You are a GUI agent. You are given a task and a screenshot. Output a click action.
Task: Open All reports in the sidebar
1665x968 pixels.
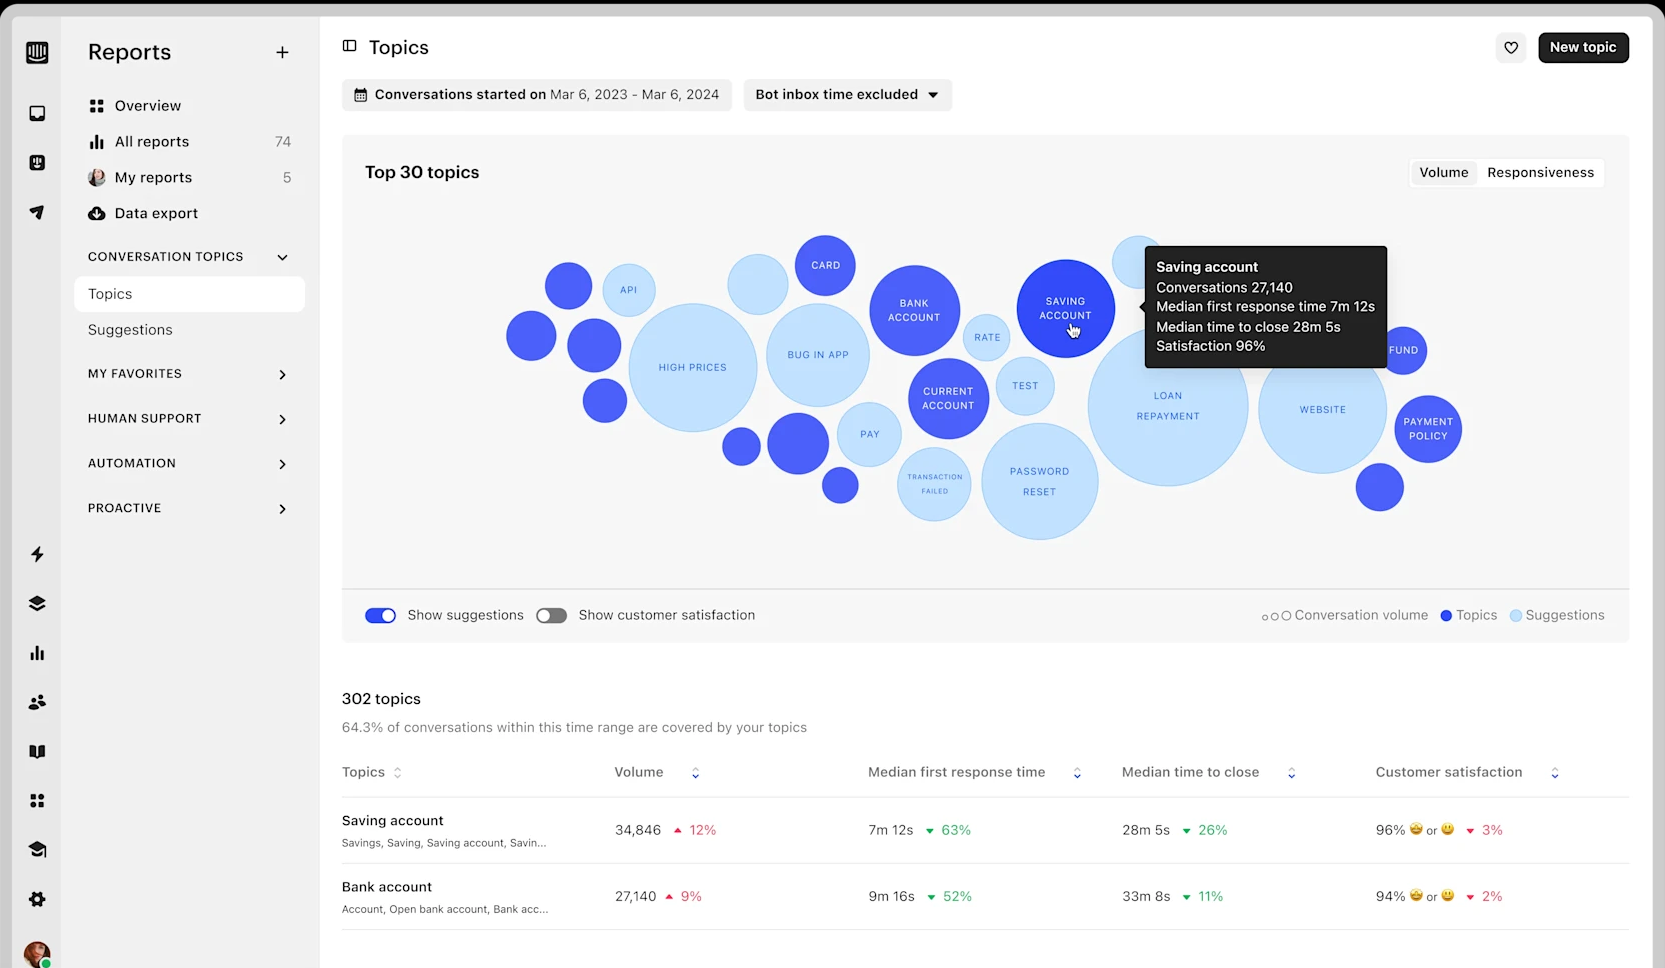click(152, 142)
